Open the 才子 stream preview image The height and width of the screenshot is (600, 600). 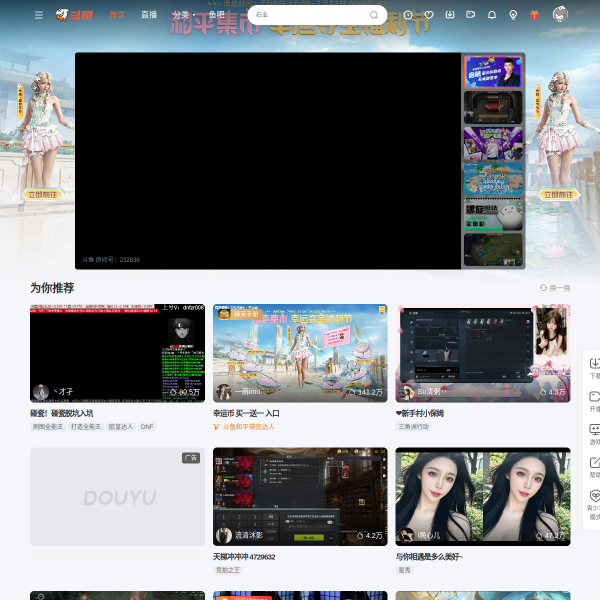click(x=117, y=353)
